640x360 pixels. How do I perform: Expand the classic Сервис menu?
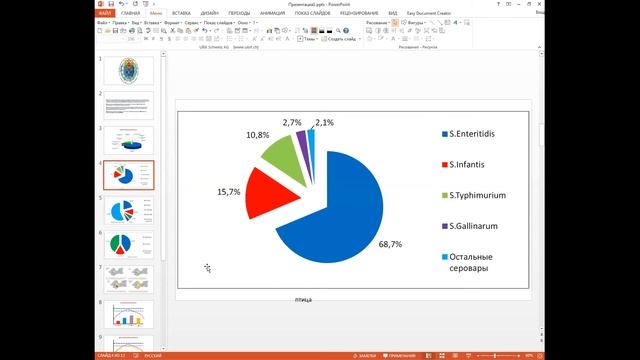tap(192, 23)
